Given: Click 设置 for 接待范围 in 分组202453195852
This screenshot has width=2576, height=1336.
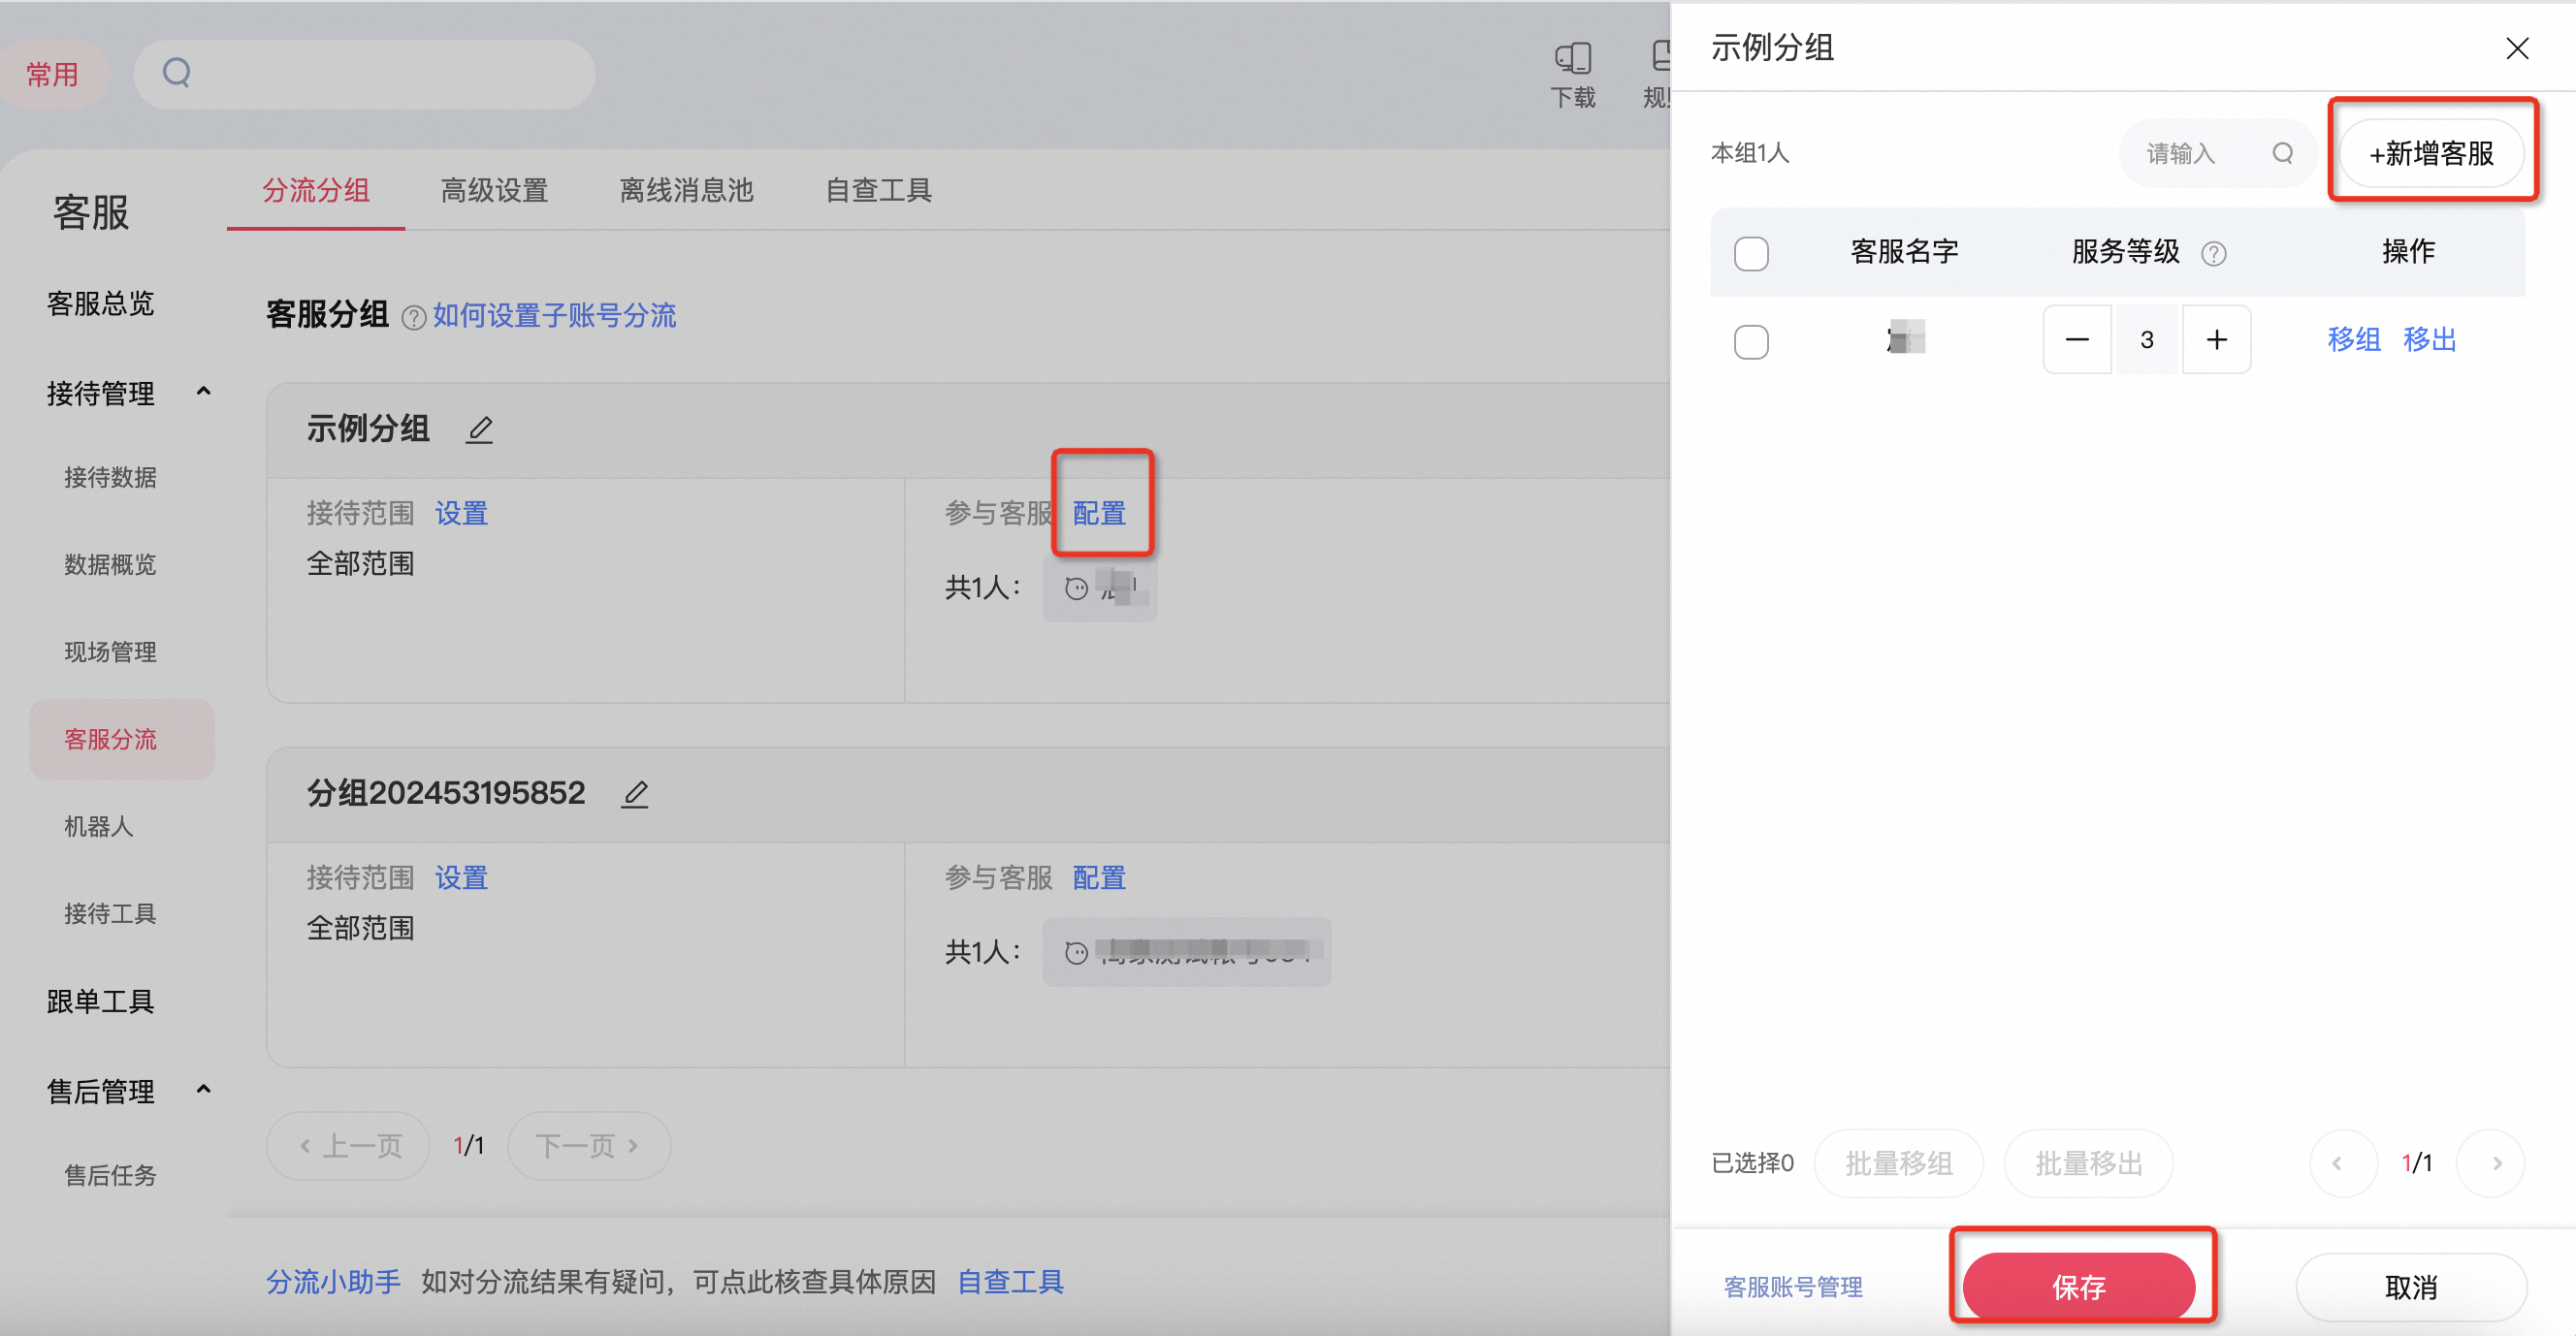Looking at the screenshot, I should (x=461, y=878).
